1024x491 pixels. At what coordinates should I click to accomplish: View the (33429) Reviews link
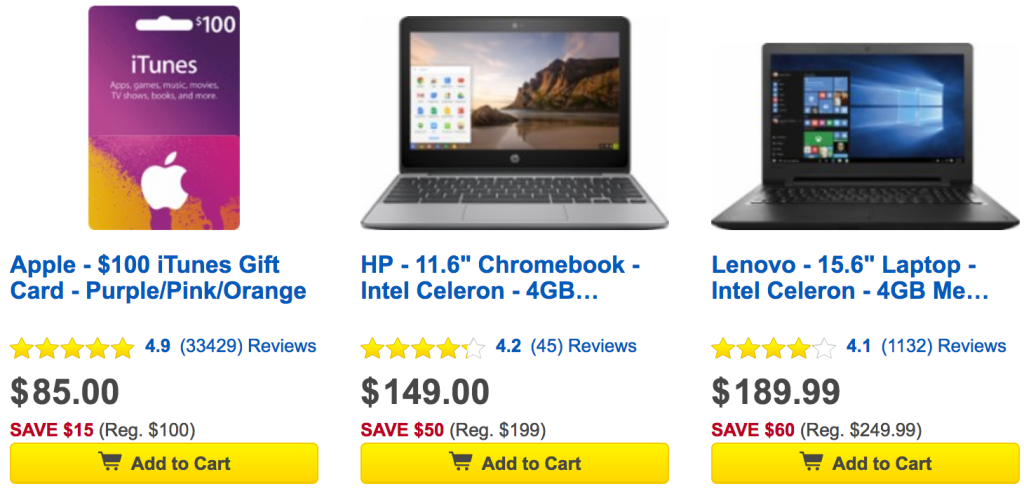point(248,347)
